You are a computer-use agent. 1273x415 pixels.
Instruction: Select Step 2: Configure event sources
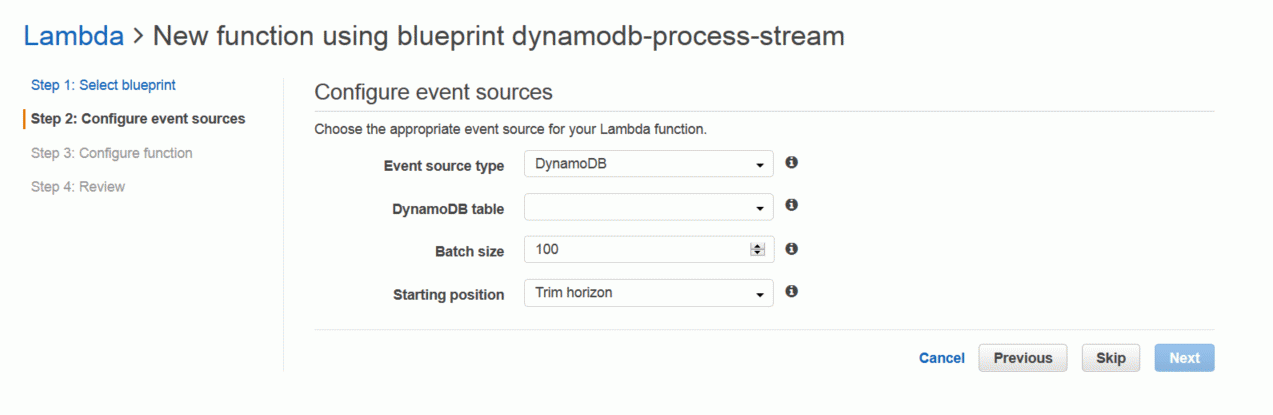click(138, 119)
